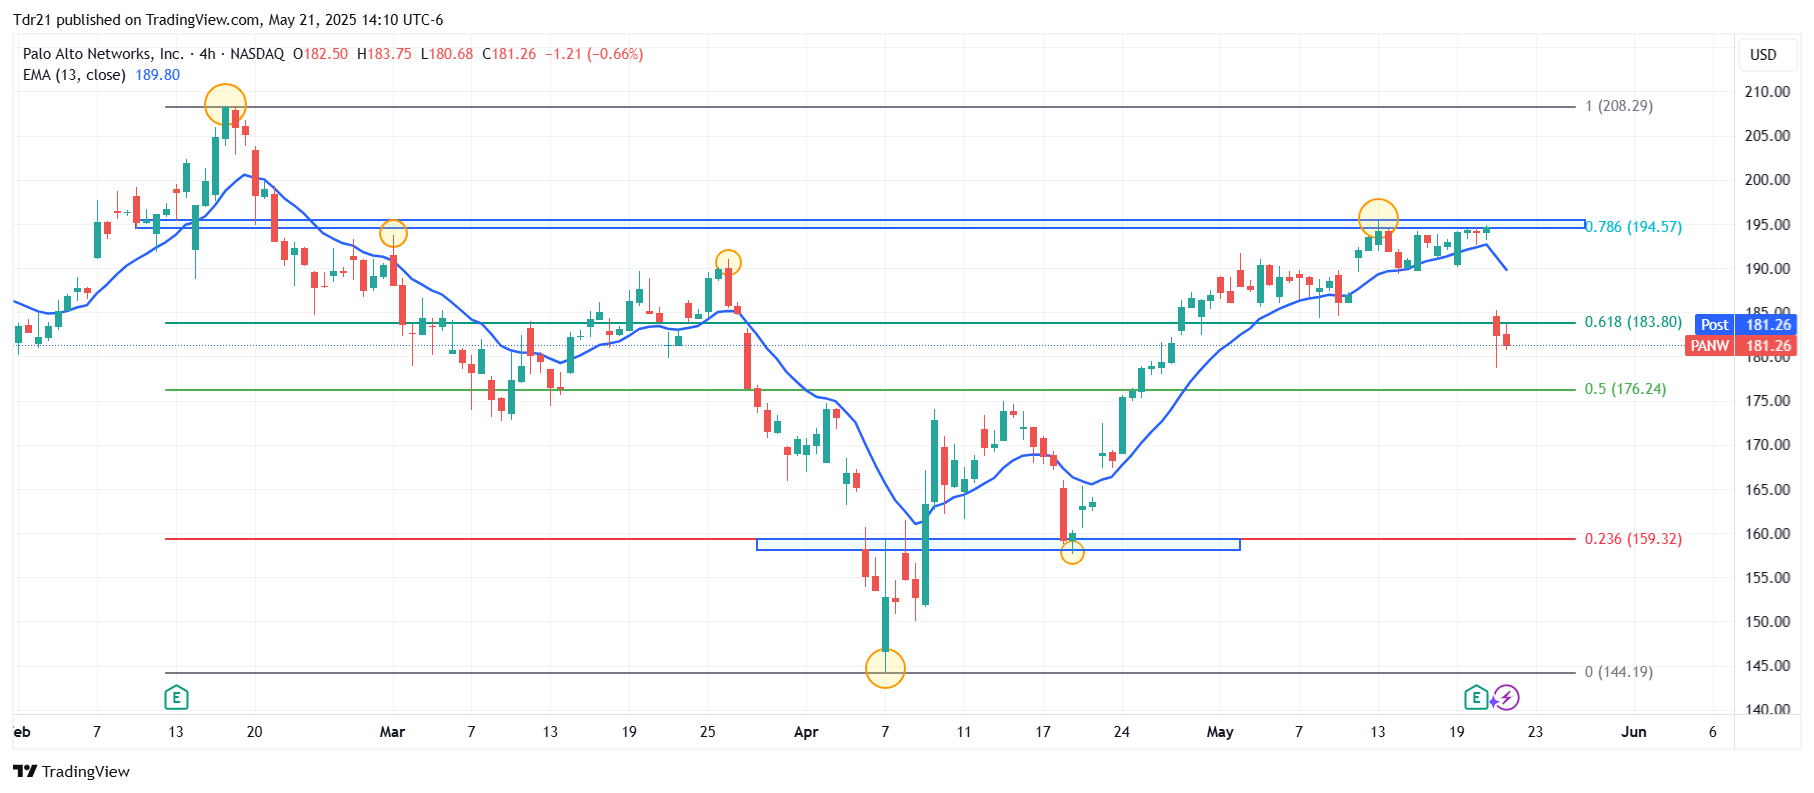Click the purple lightning bolt event icon
1814x793 pixels.
point(1507,697)
